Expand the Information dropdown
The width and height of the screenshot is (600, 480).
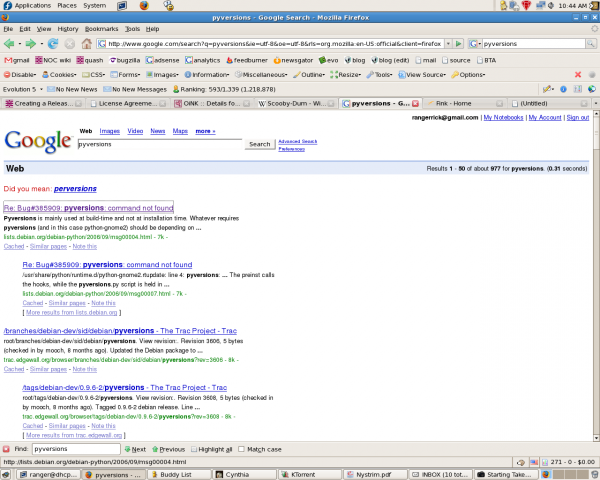[207, 75]
